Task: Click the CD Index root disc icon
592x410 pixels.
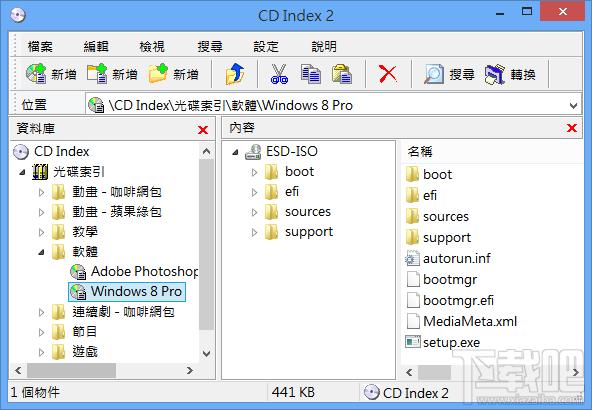Action: coord(21,152)
